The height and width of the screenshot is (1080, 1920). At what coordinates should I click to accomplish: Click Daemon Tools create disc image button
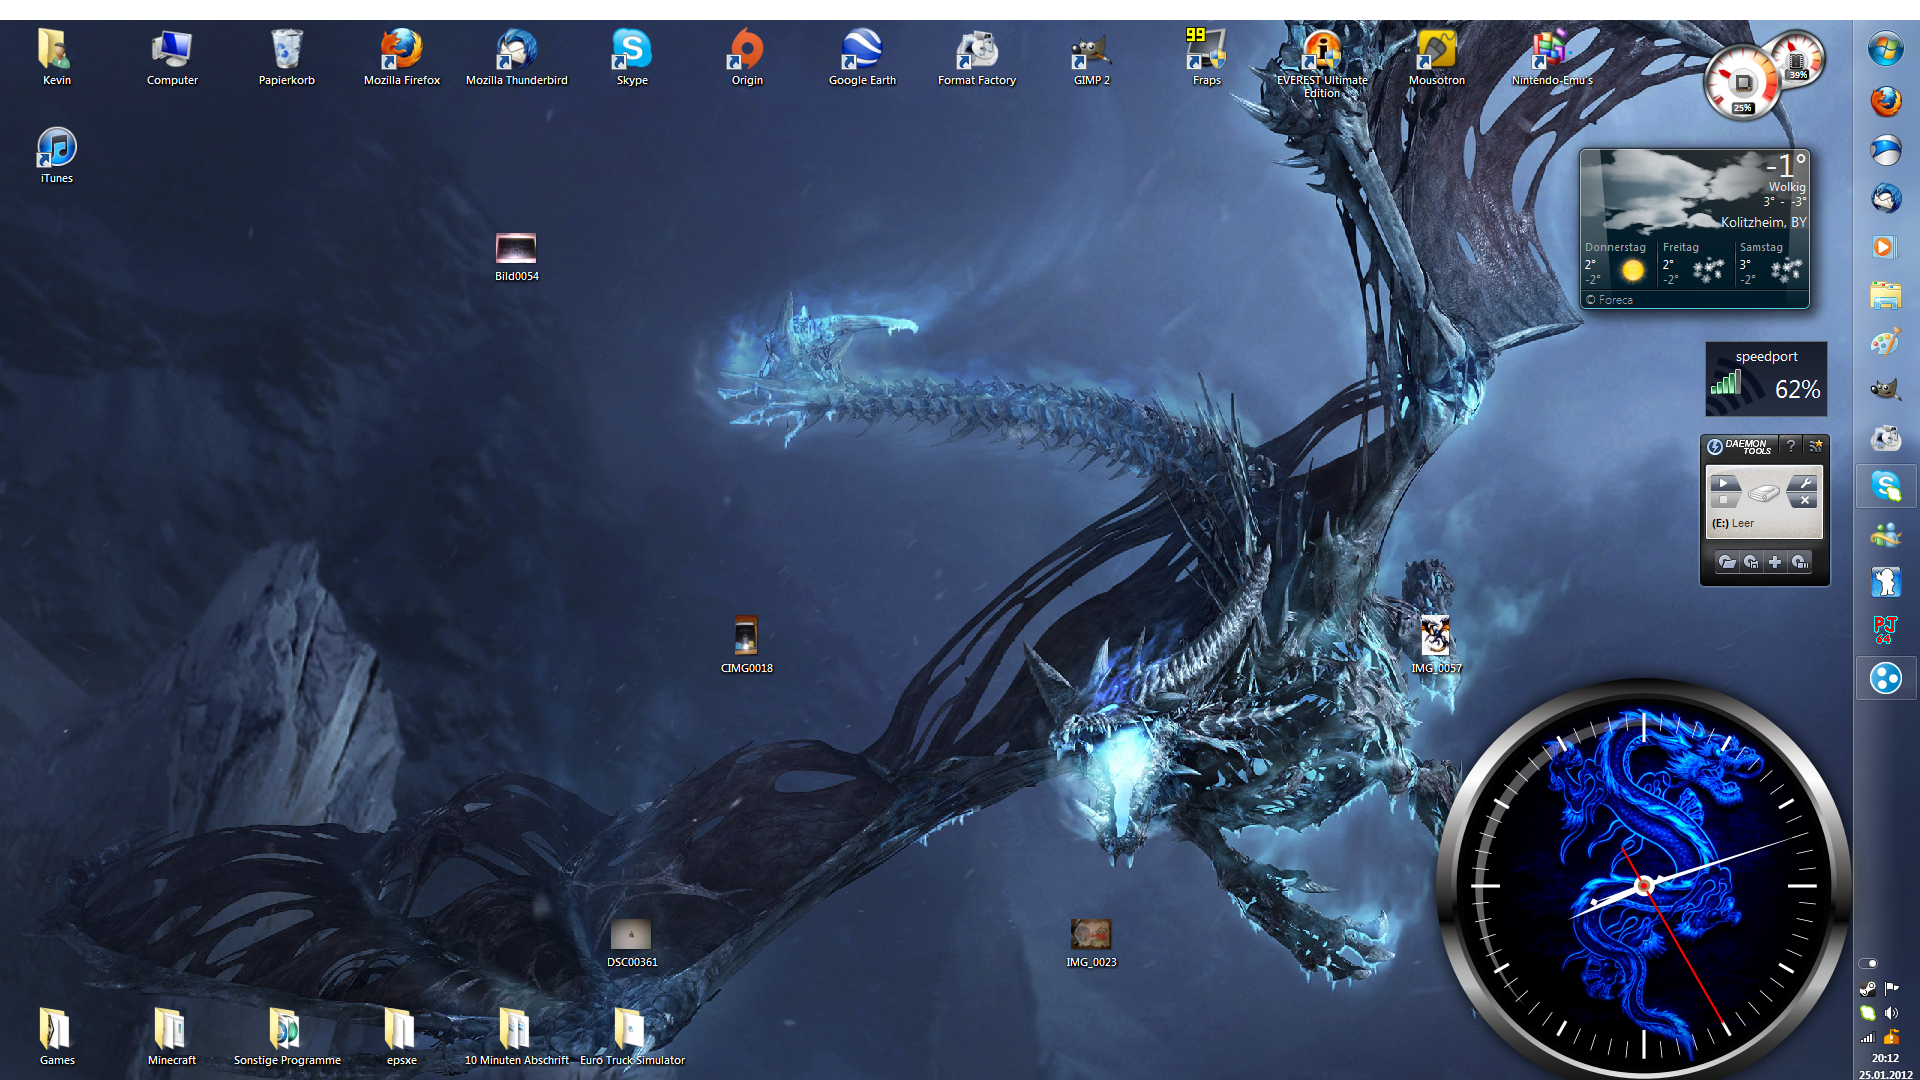pos(1752,562)
